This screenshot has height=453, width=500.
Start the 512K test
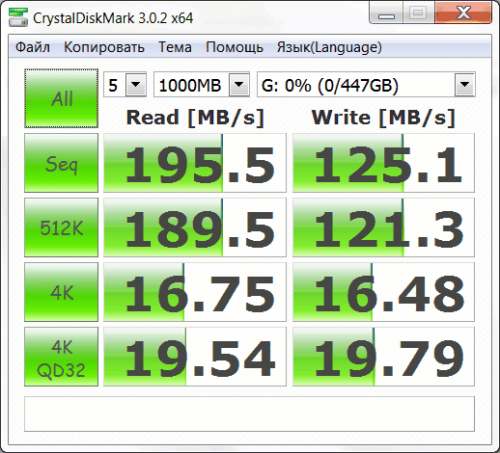61,228
